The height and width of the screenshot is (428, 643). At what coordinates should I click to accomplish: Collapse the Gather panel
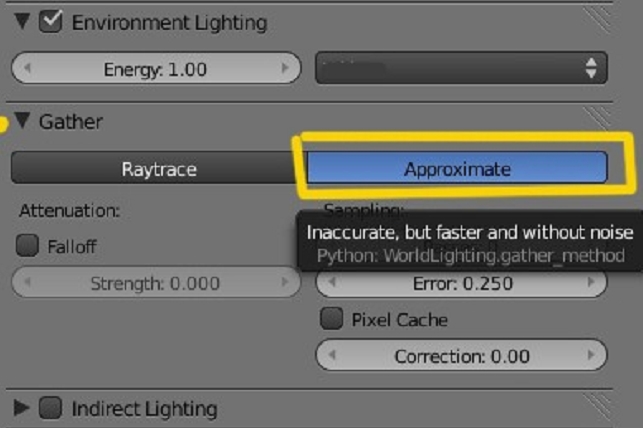pyautogui.click(x=22, y=122)
